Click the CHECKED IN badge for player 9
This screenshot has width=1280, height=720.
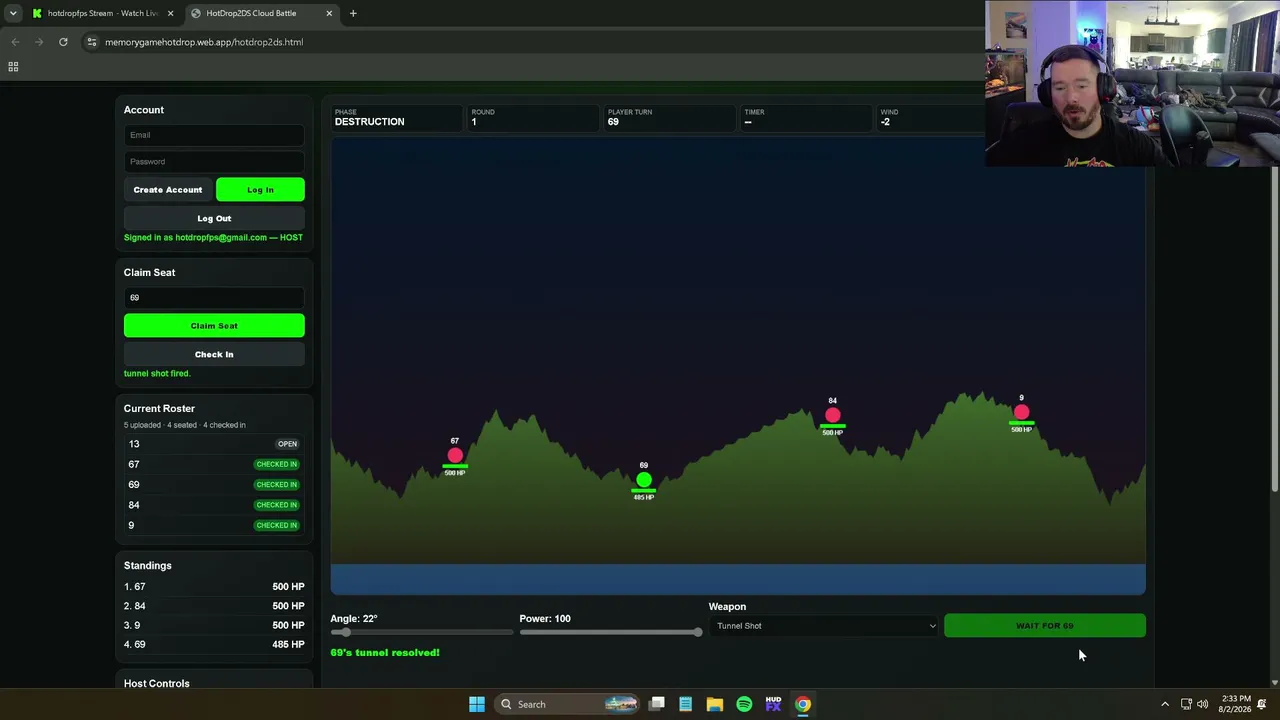tap(277, 525)
